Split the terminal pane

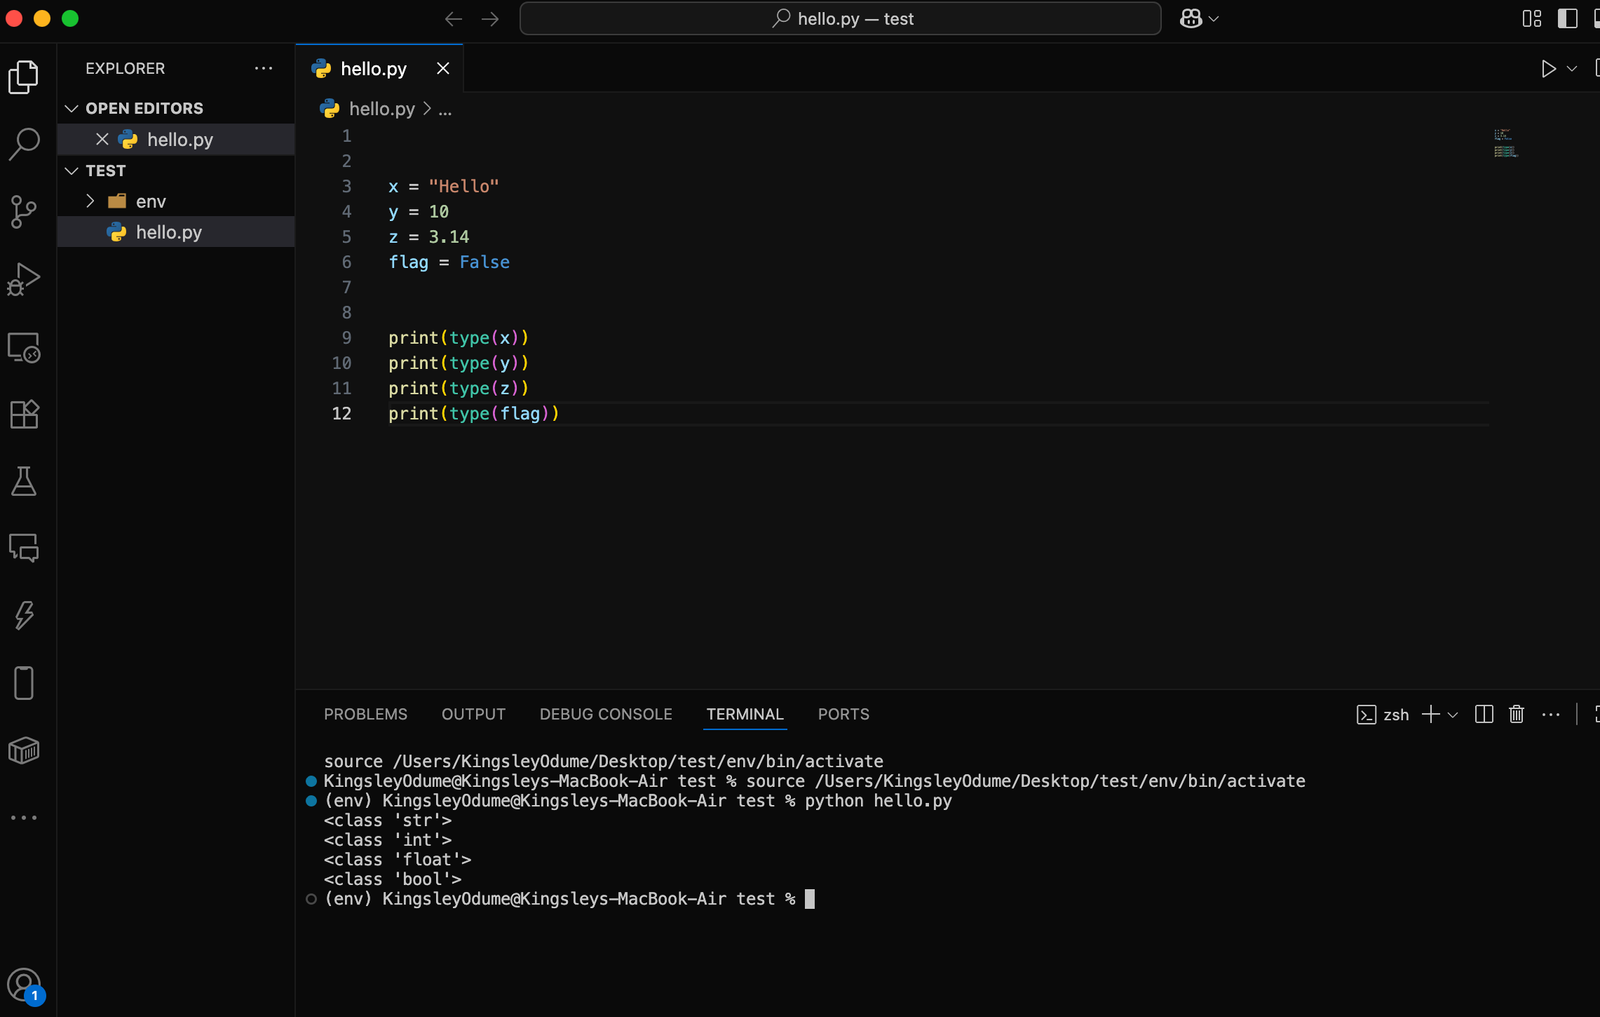(1484, 714)
